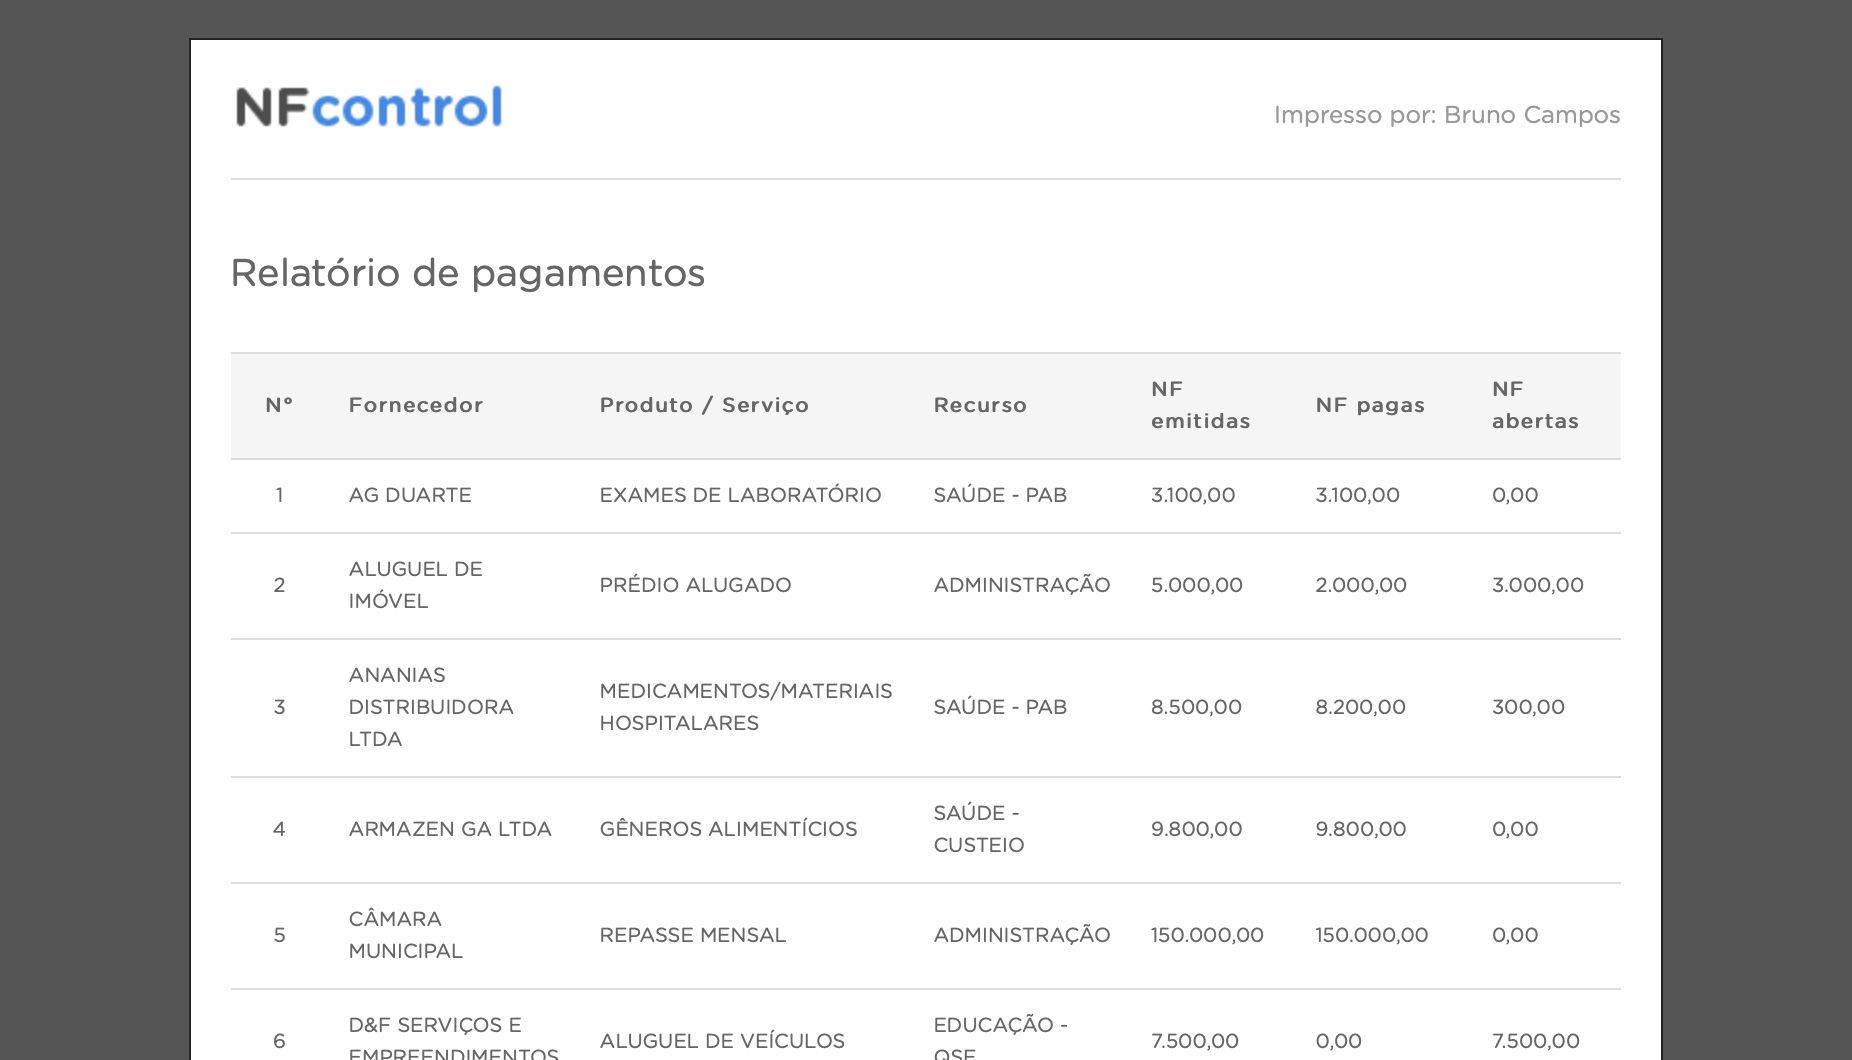1852x1060 pixels.
Task: Click the 'Nº' column header
Action: tap(279, 405)
